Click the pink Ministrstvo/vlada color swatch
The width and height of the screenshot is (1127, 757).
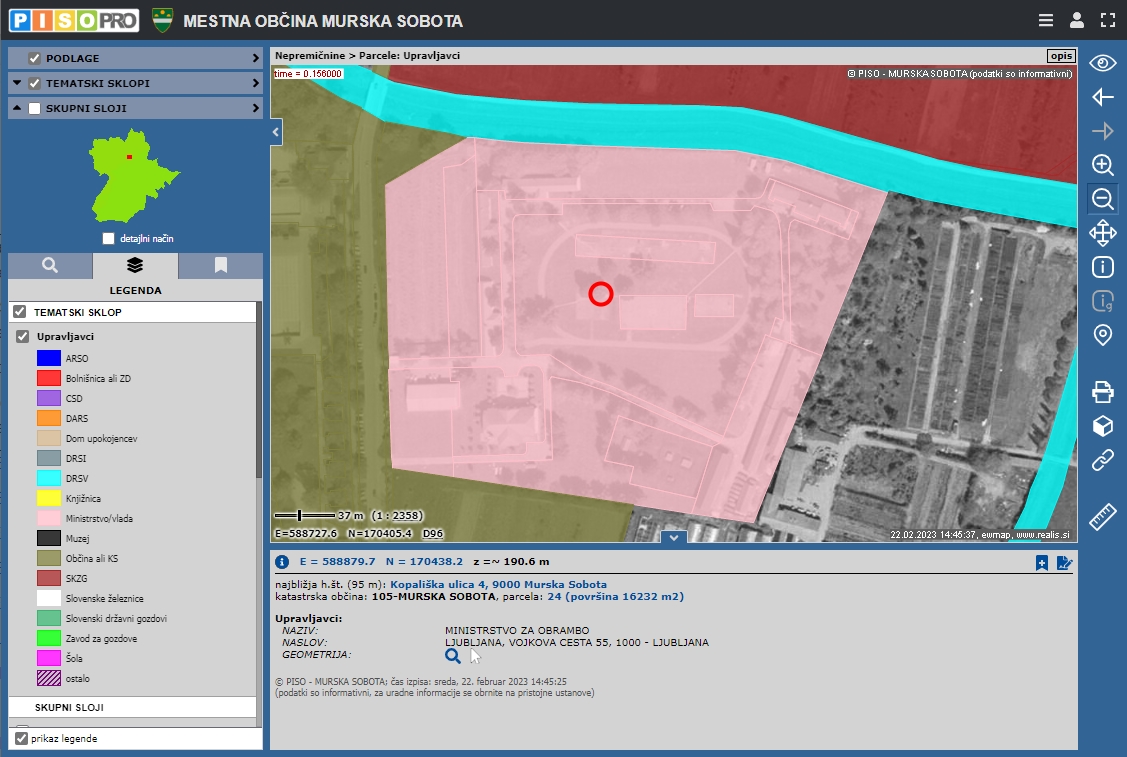pyautogui.click(x=49, y=518)
